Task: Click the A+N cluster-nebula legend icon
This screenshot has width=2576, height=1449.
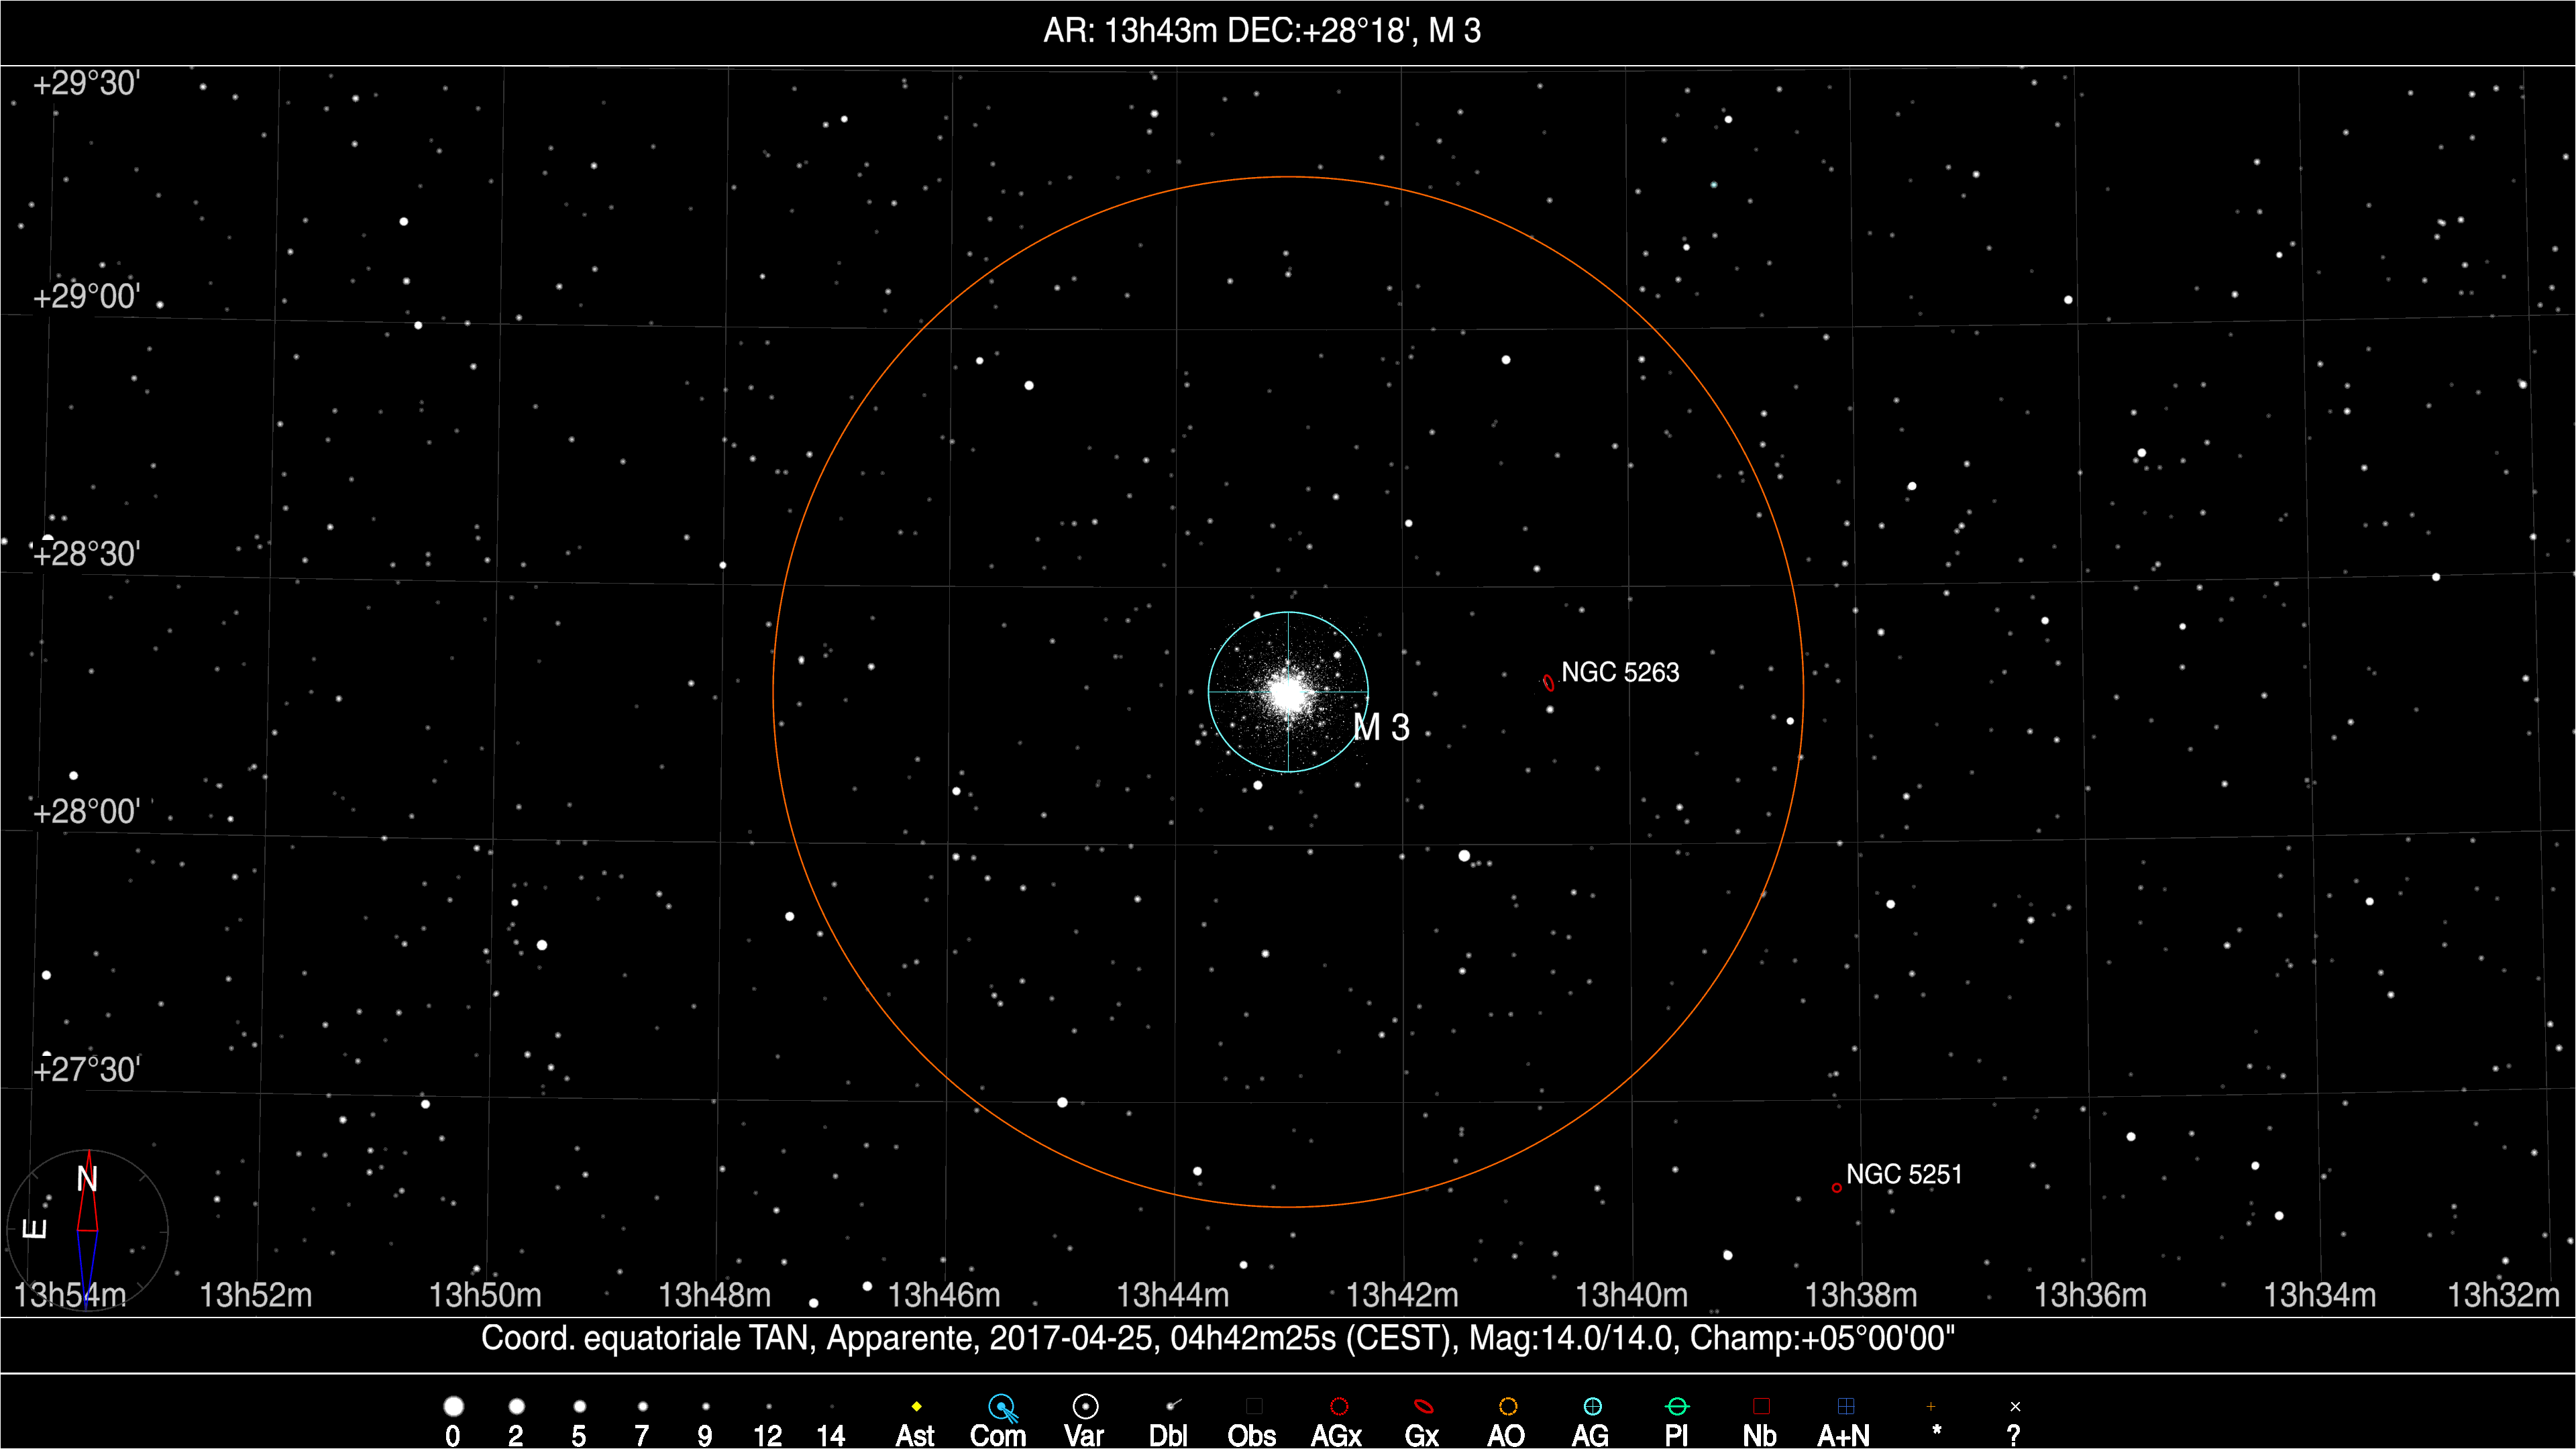Action: tap(1846, 1406)
